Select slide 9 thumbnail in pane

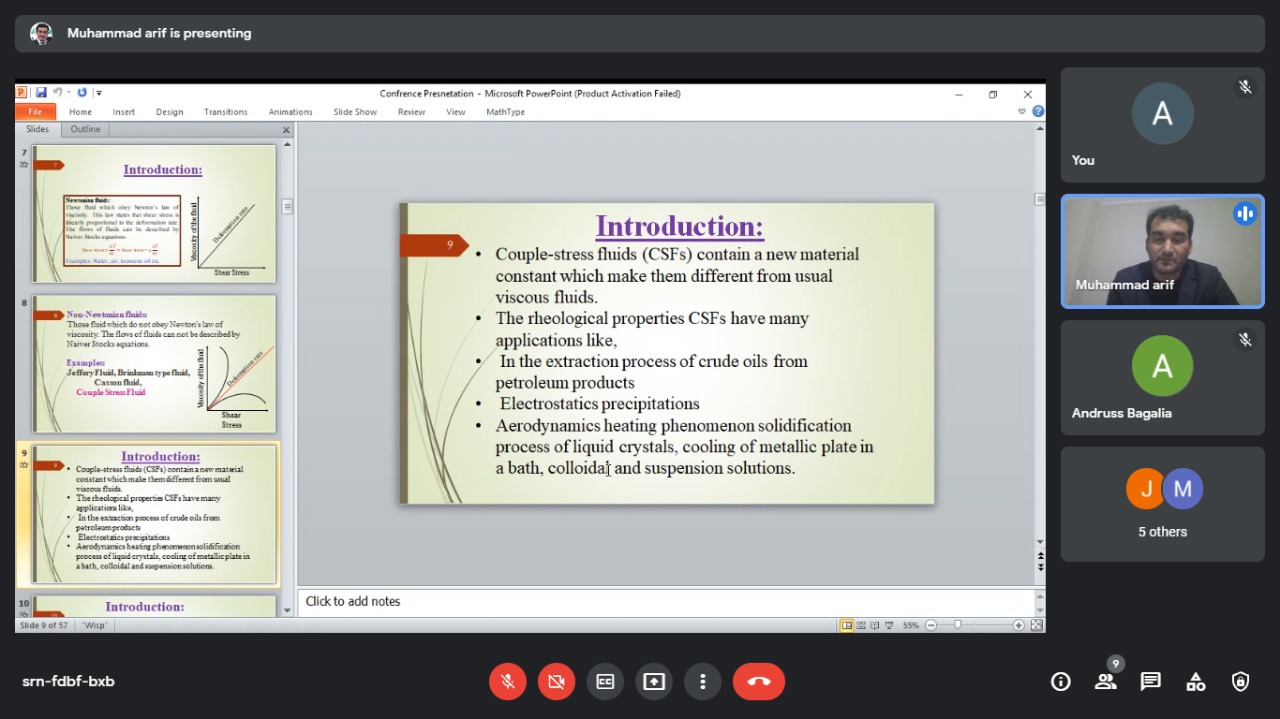click(154, 514)
